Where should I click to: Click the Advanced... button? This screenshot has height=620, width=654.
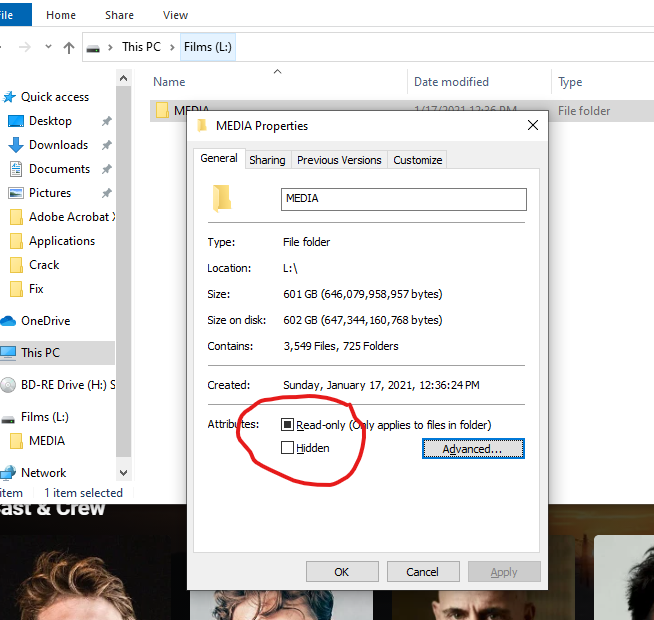click(473, 449)
